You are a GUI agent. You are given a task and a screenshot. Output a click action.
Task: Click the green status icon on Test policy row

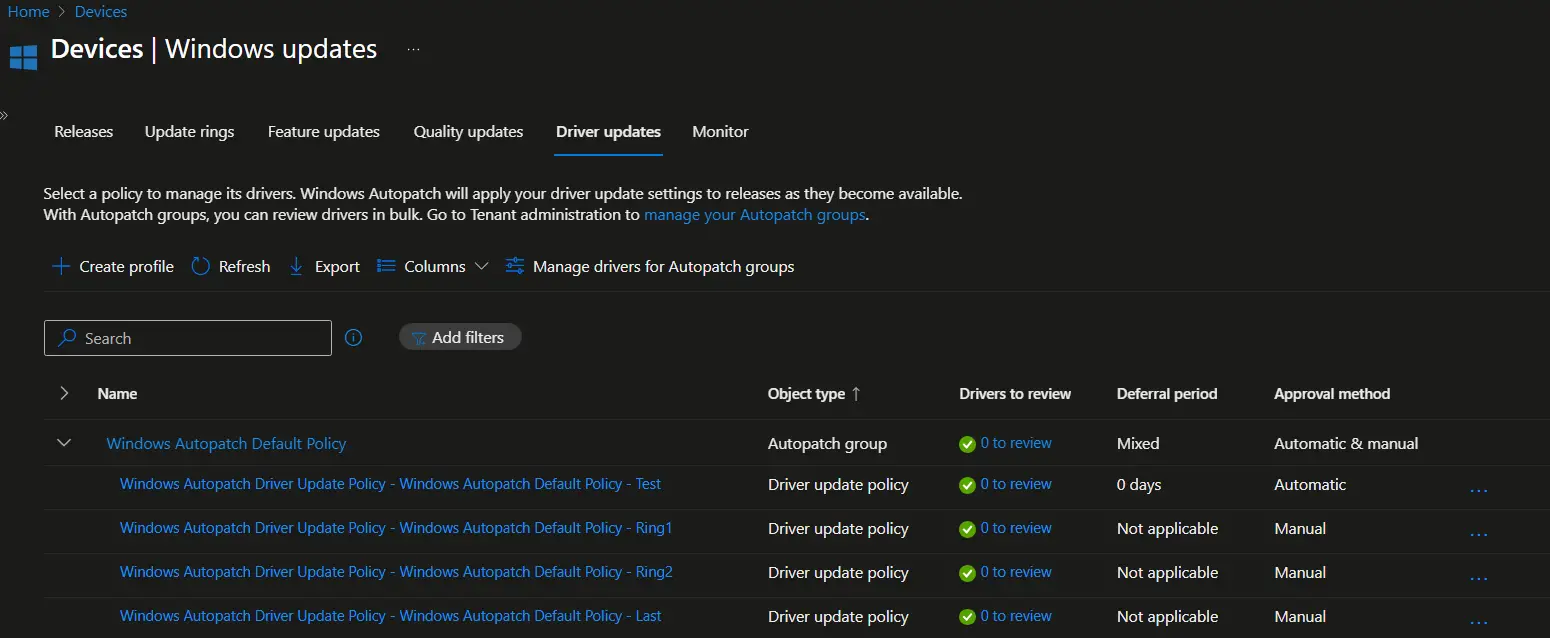click(x=967, y=485)
